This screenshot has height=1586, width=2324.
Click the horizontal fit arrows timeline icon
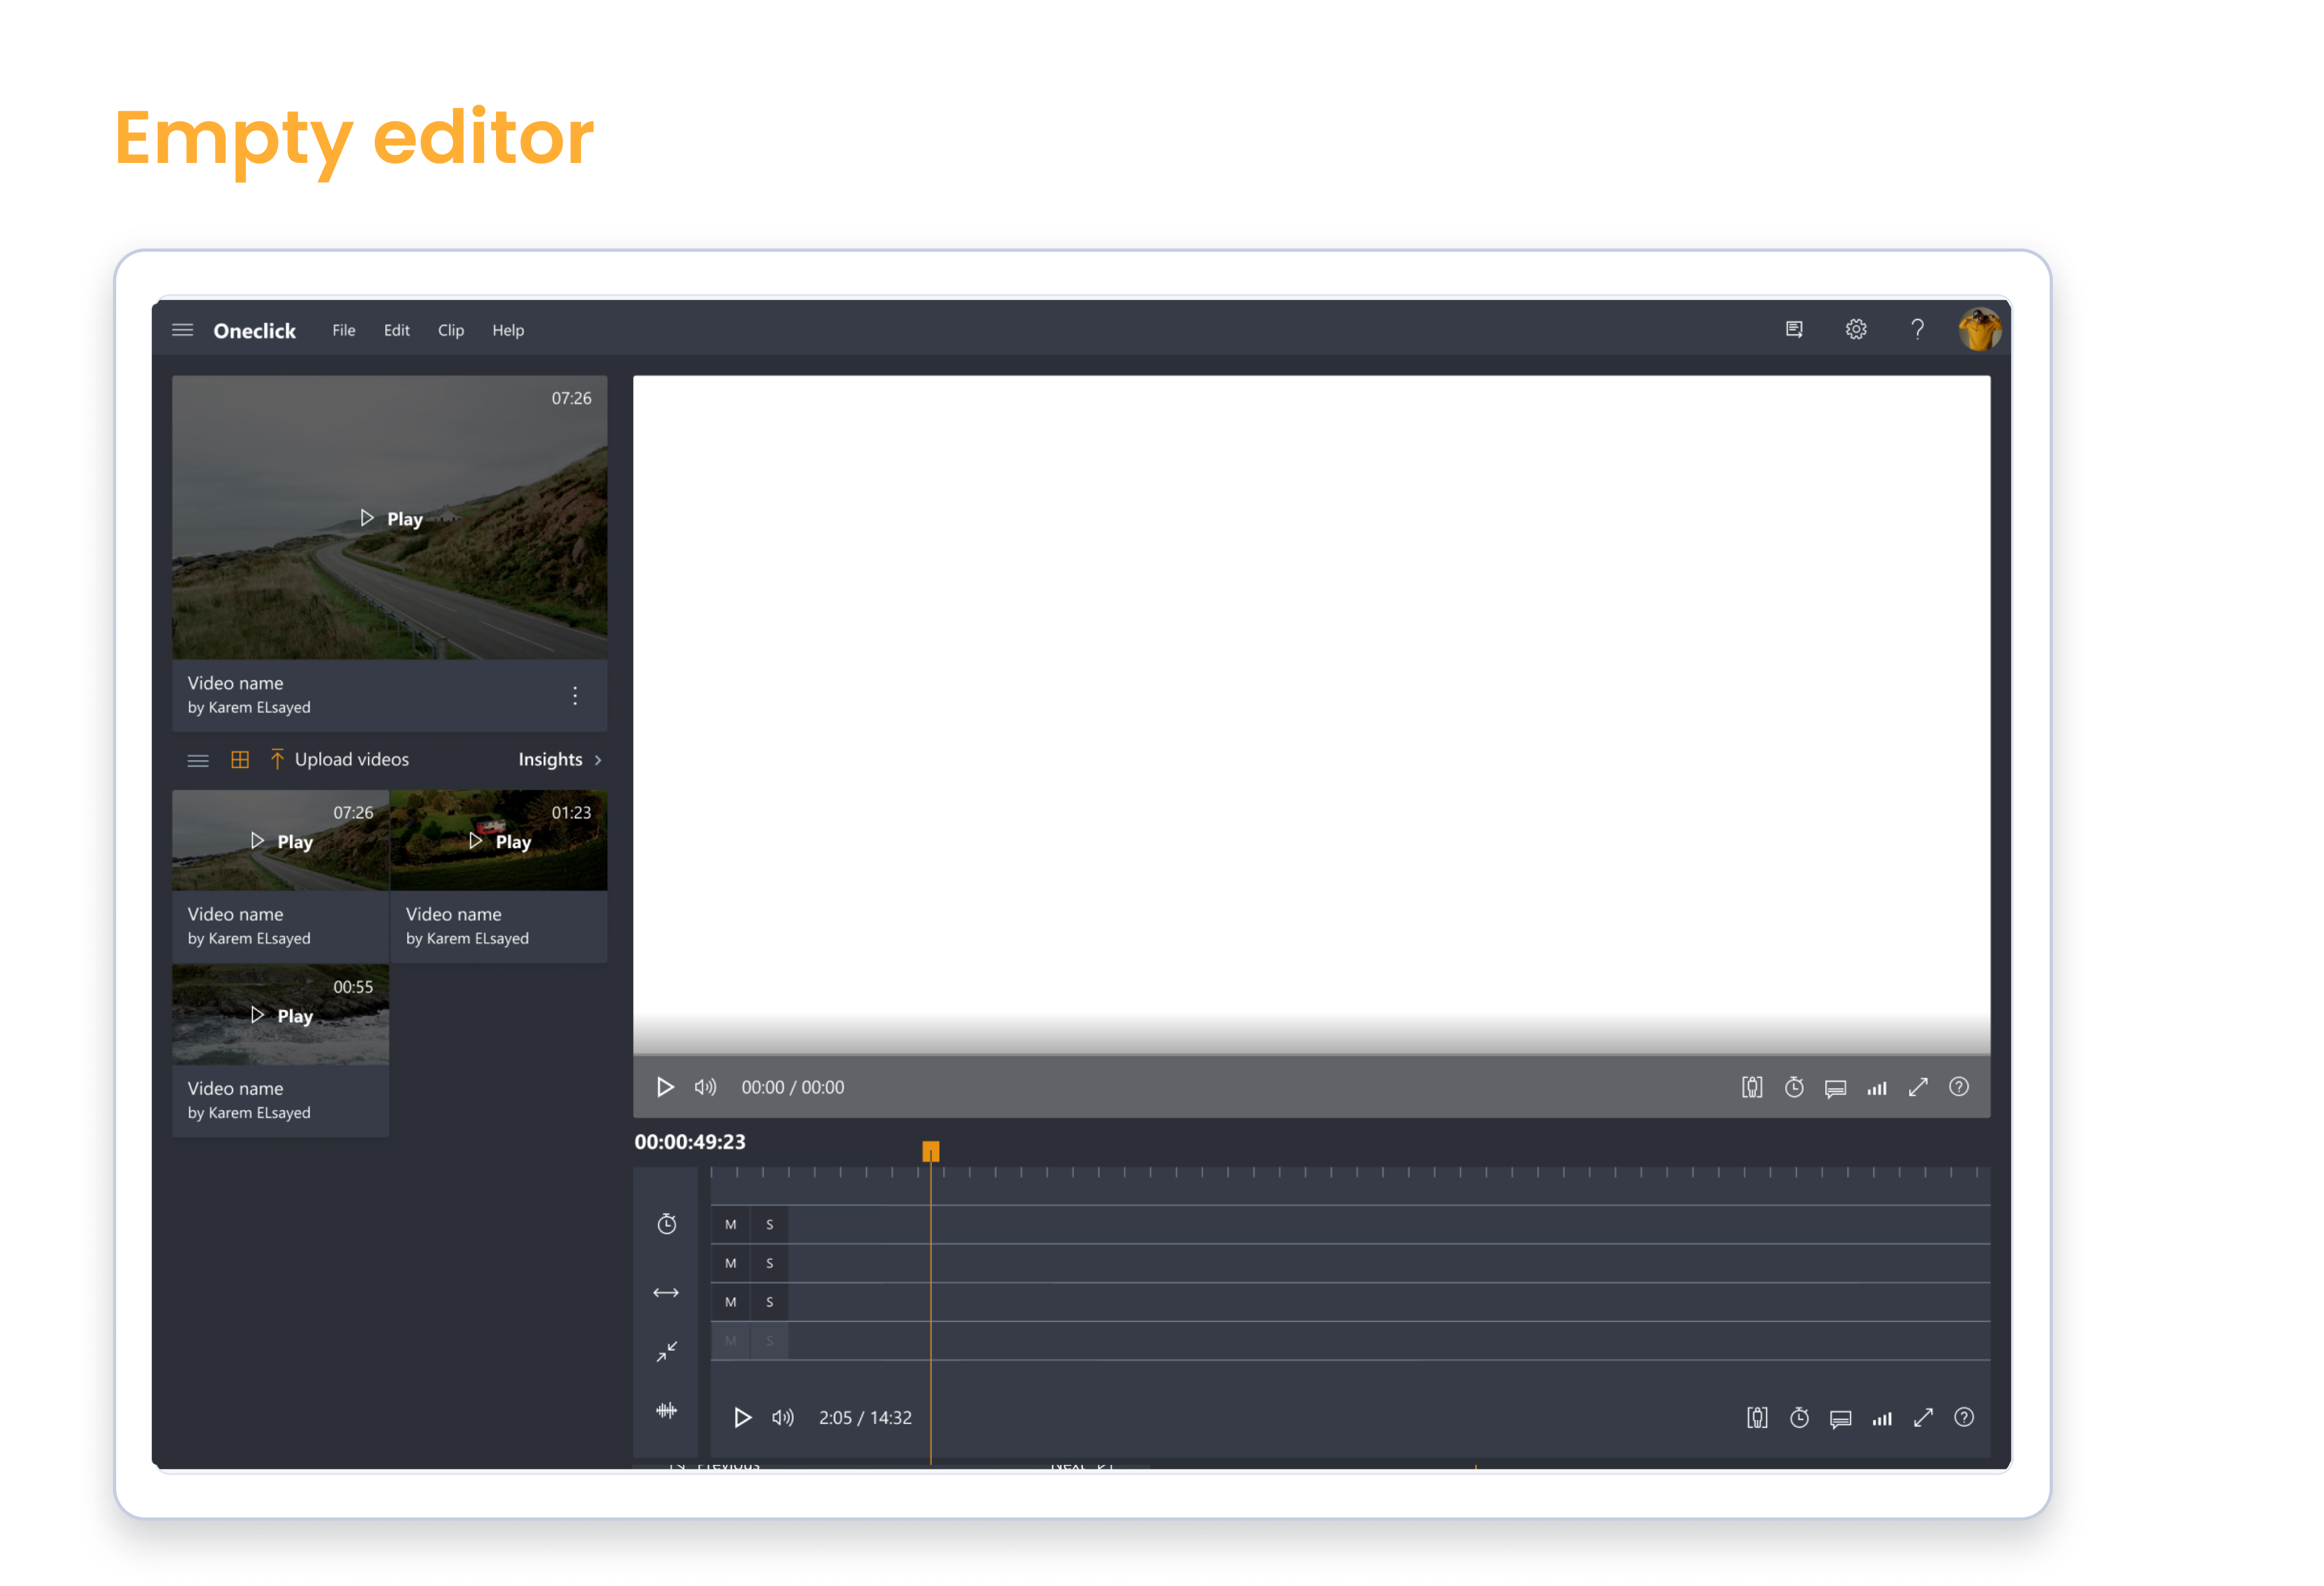tap(666, 1293)
